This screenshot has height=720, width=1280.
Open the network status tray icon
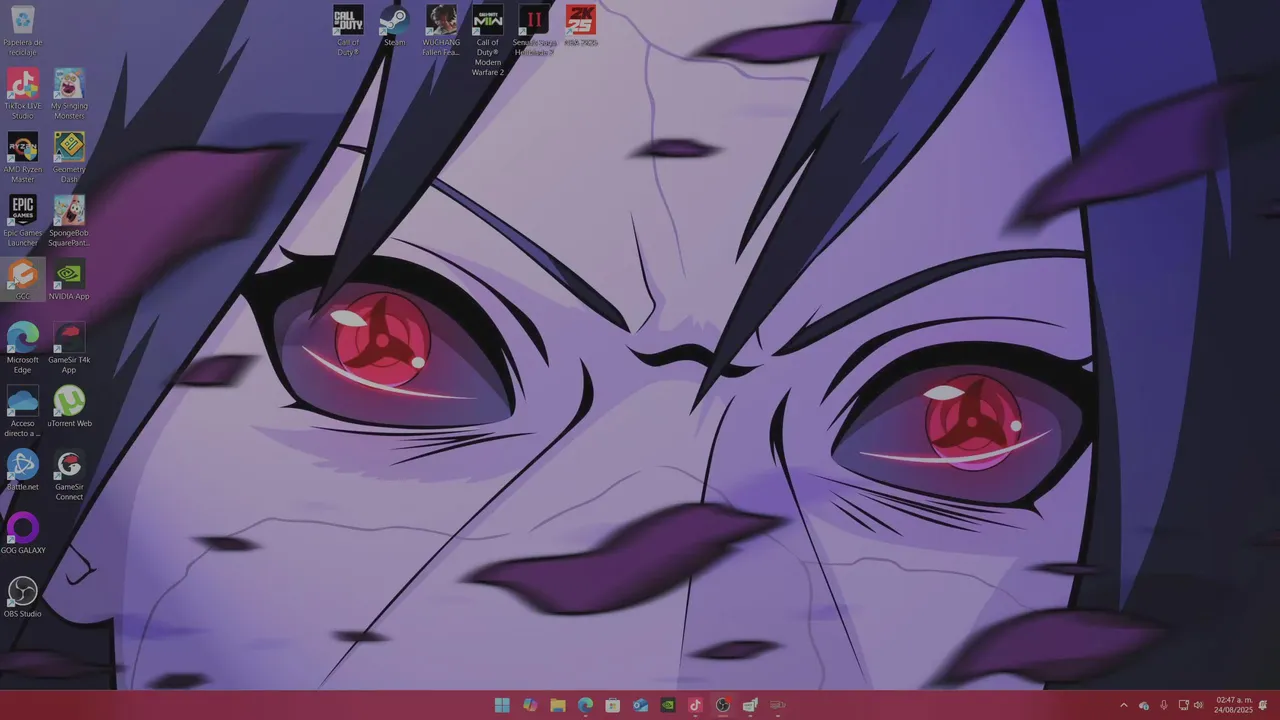[x=1183, y=705]
